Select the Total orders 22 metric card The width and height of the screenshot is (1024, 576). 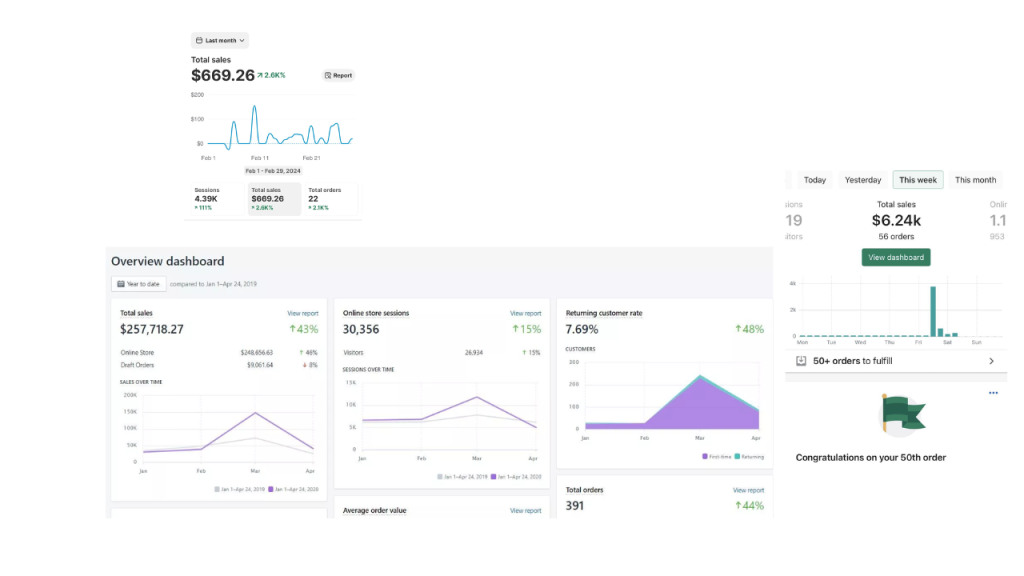330,199
